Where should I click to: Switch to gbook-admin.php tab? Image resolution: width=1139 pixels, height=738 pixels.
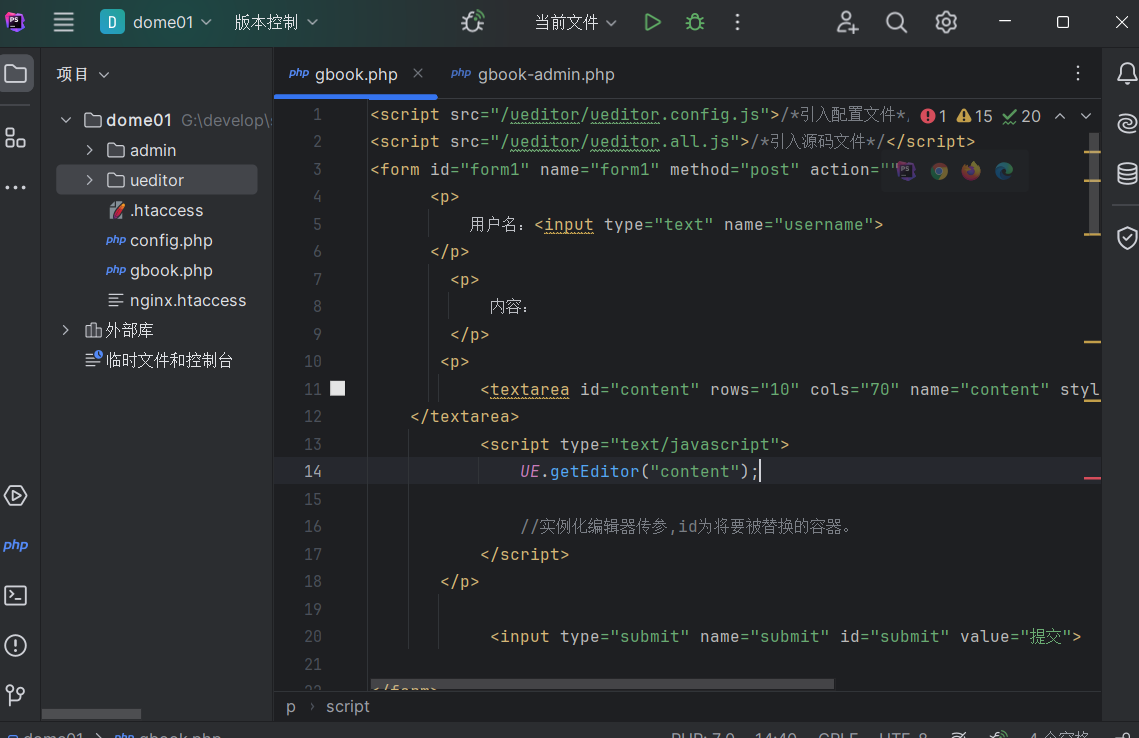532,74
